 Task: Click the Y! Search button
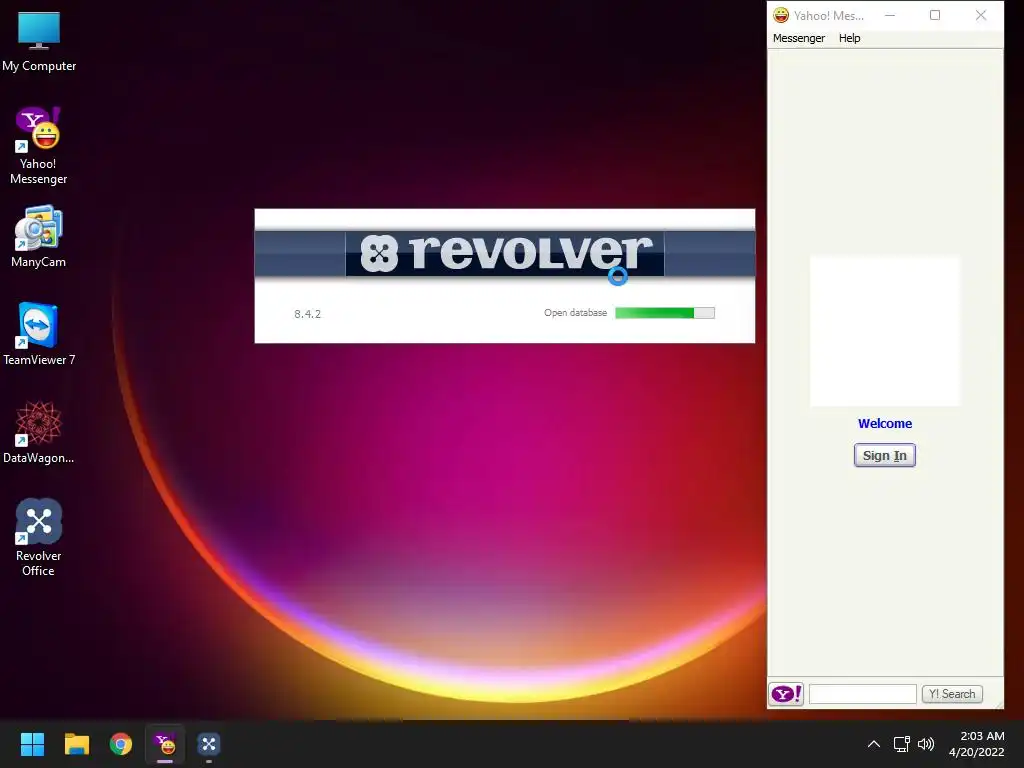tap(952, 694)
